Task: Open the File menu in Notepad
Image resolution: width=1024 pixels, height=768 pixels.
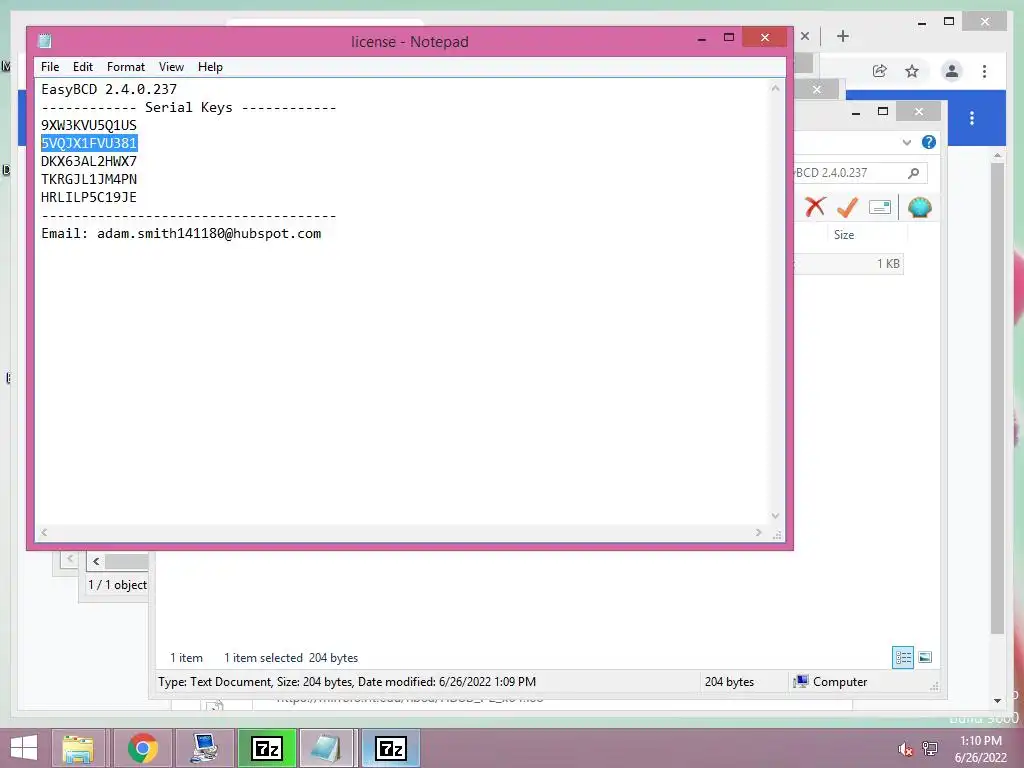Action: click(x=50, y=67)
